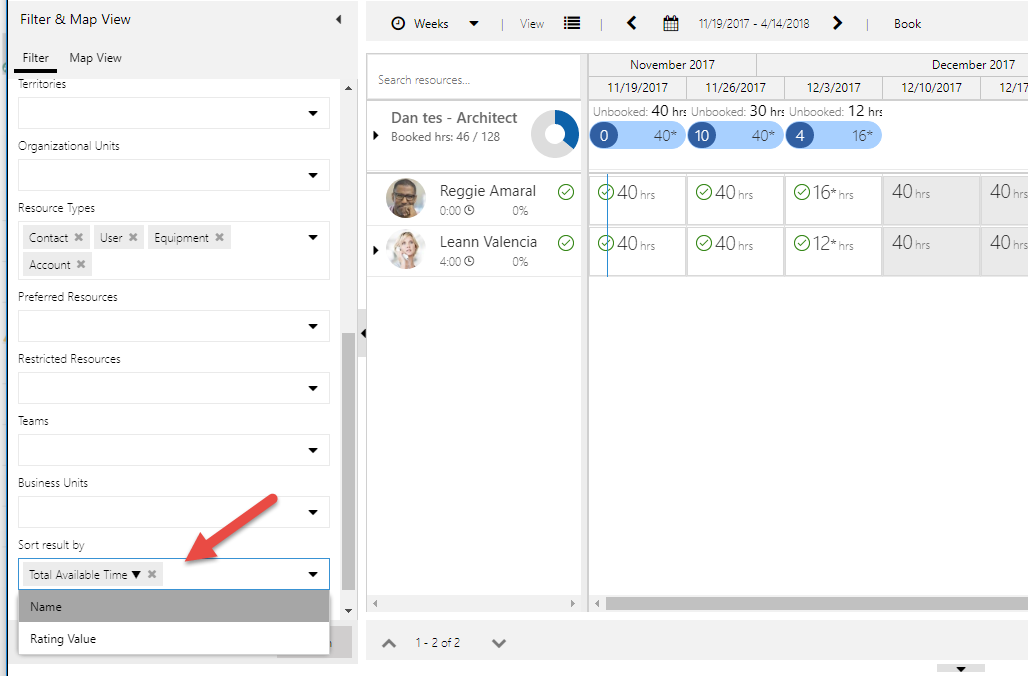Remove Total Available Time sort tag
The image size is (1028, 676).
coord(152,574)
